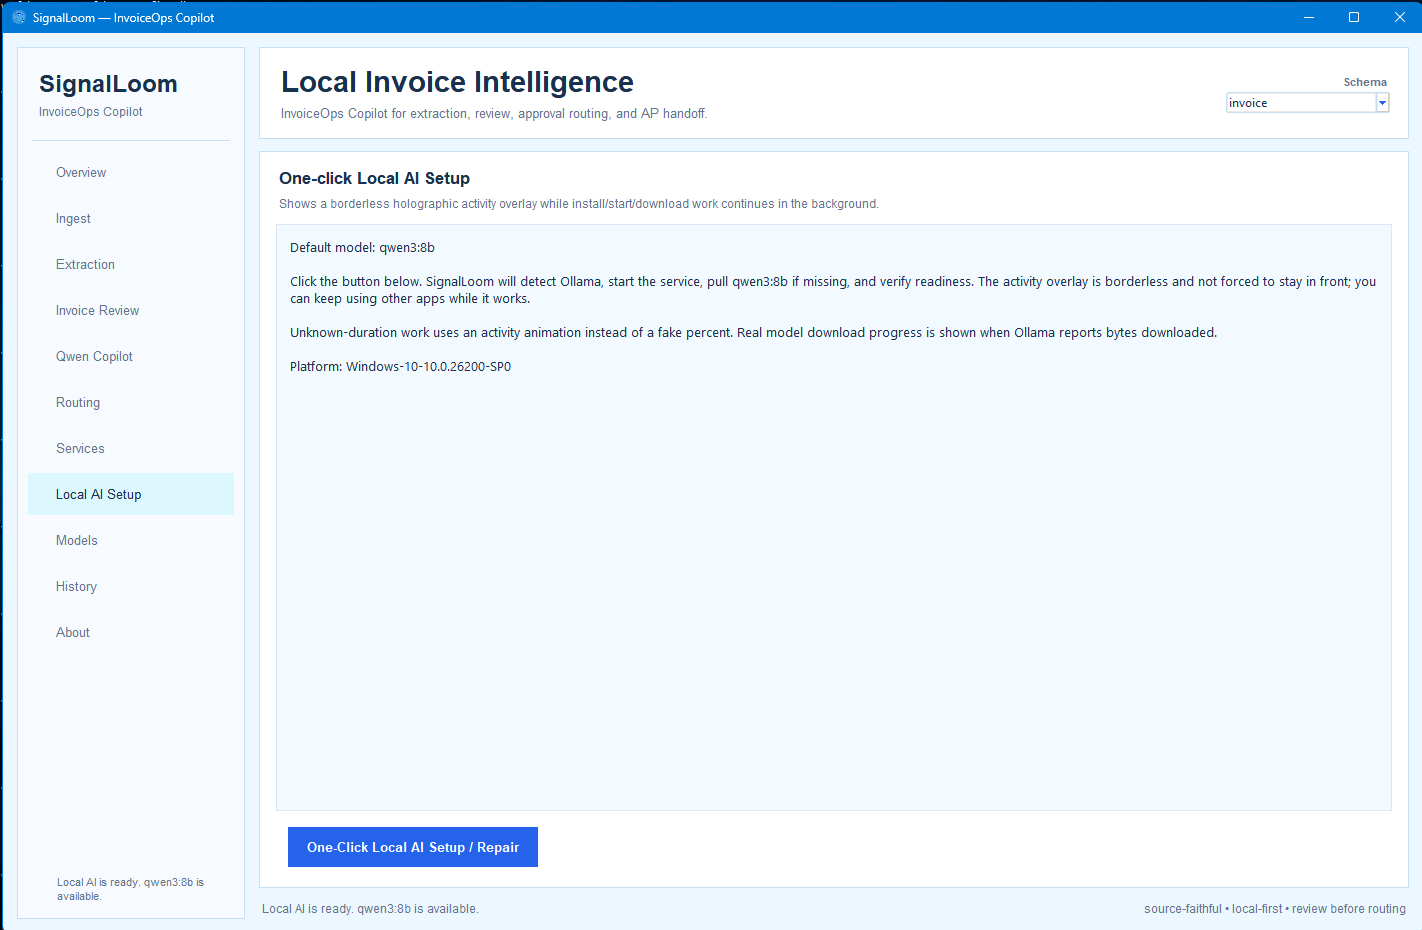Click the 'Local Invoice Intelligence' title
The height and width of the screenshot is (930, 1422).
click(x=457, y=82)
